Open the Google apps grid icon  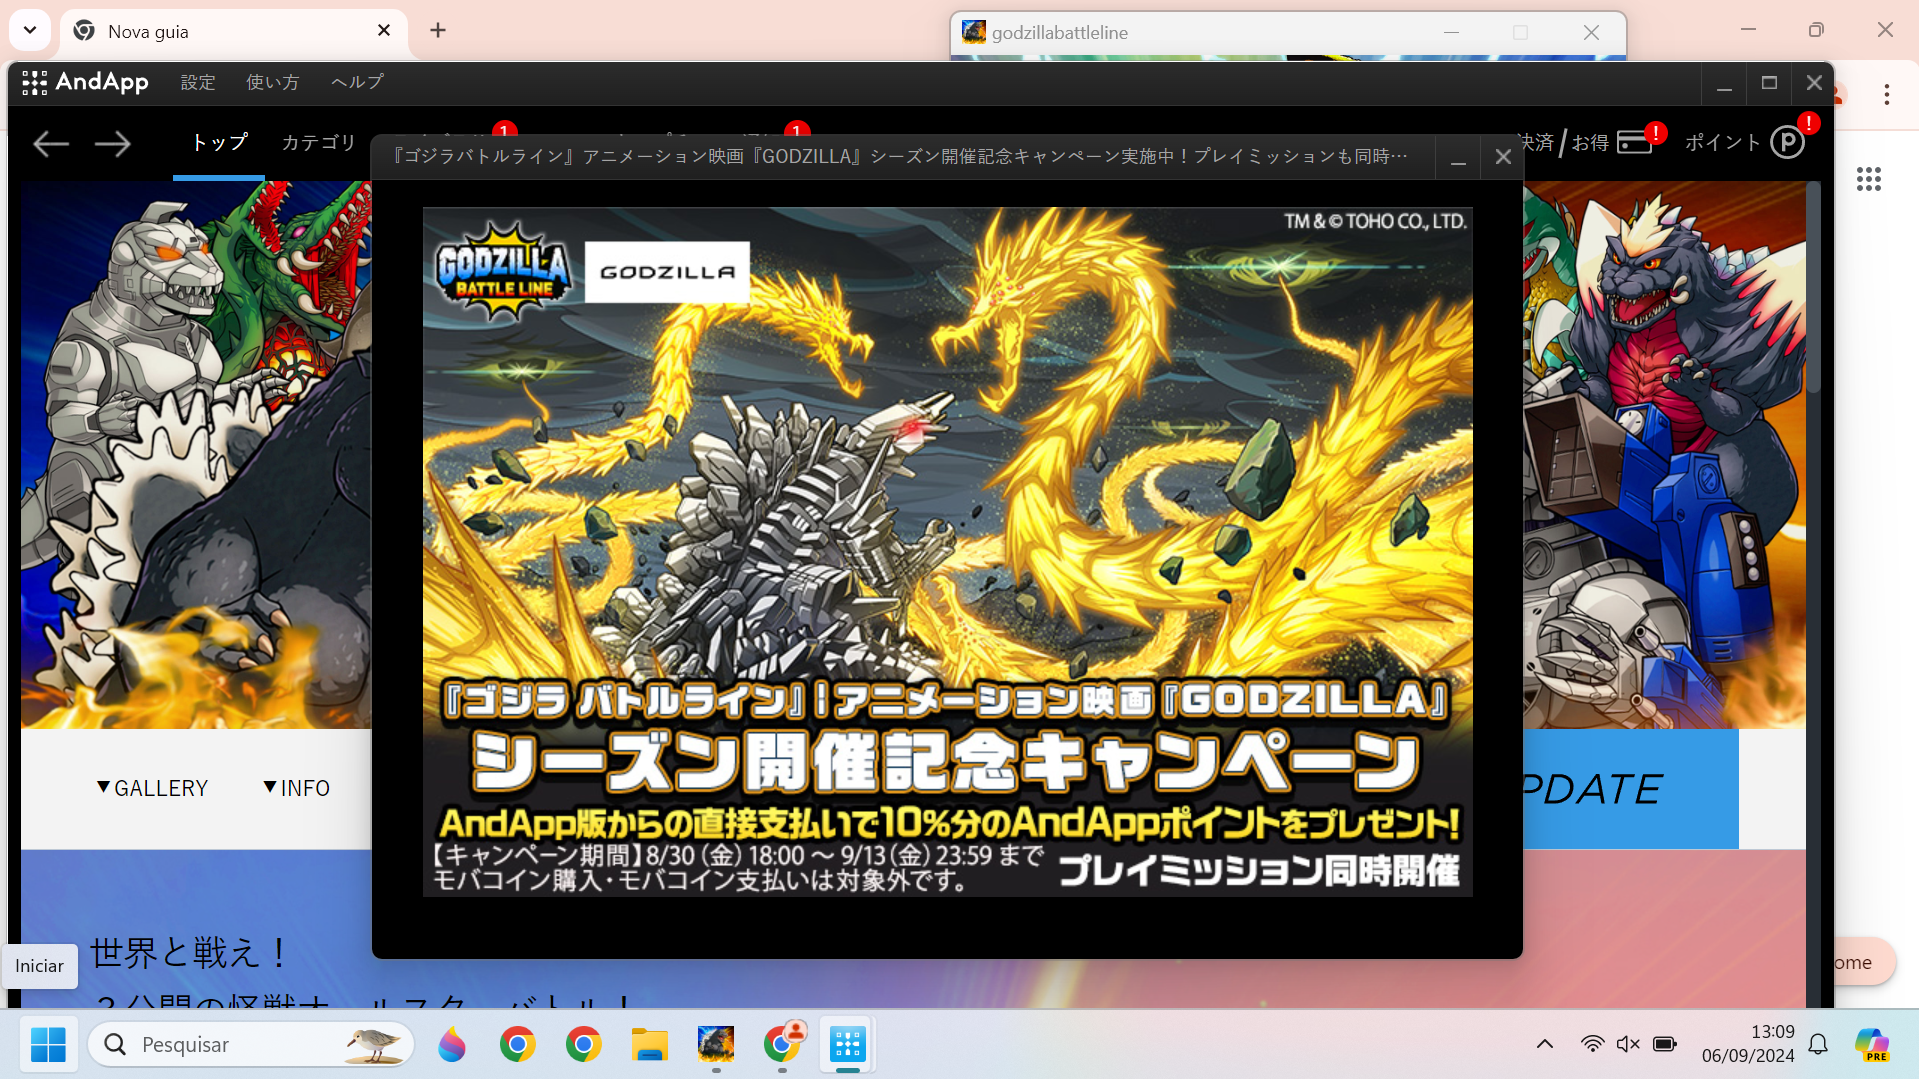pyautogui.click(x=1868, y=179)
